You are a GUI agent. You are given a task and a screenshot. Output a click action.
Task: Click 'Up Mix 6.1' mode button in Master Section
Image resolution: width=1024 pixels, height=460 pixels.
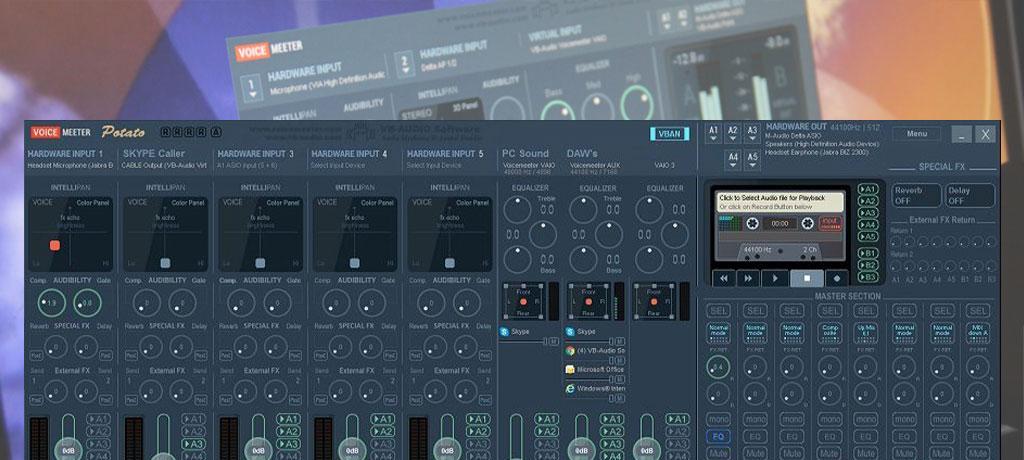pyautogui.click(x=867, y=333)
